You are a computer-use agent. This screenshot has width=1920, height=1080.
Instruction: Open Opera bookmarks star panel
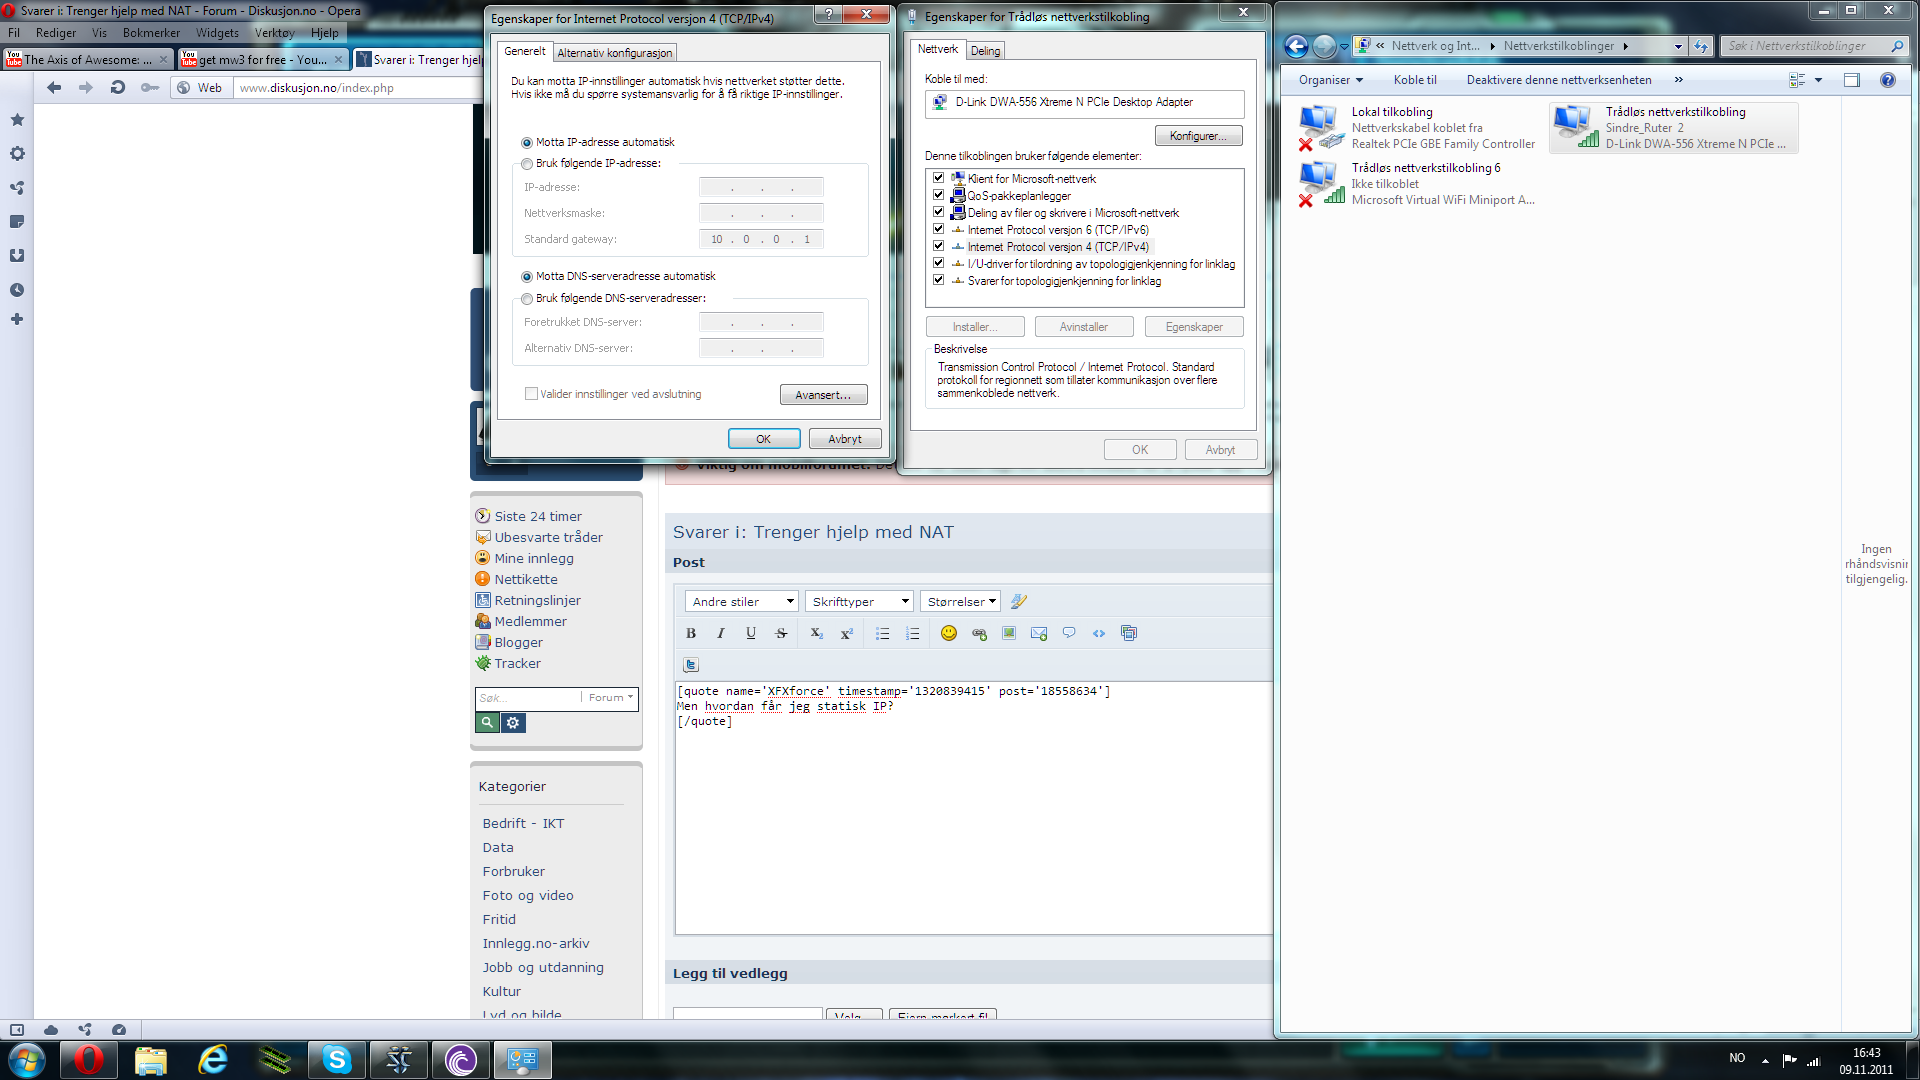[17, 120]
